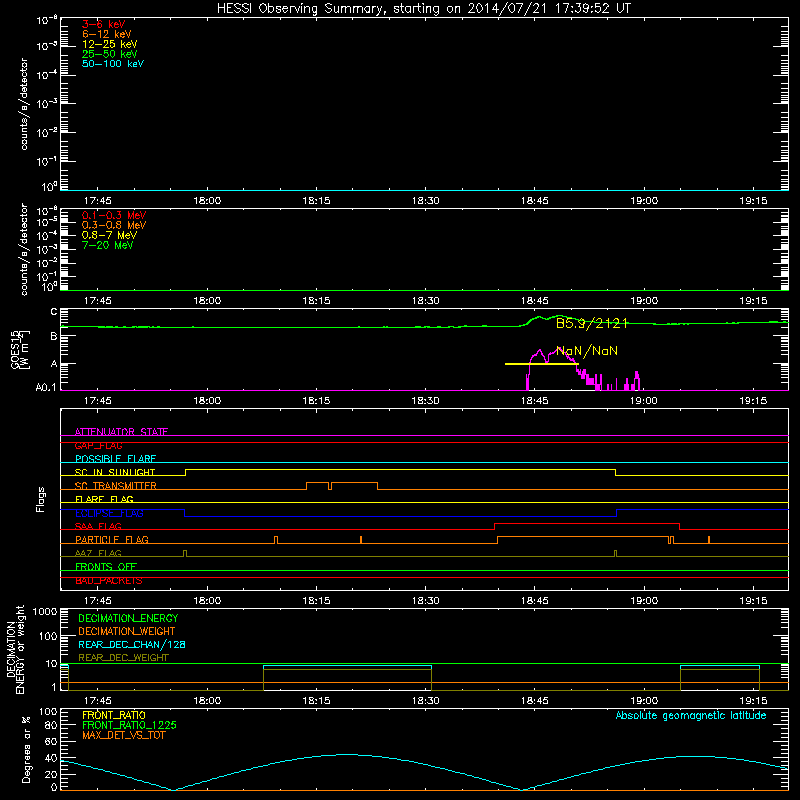
Task: Click the SC_TRANSMITTER flag label
Action: pos(115,486)
